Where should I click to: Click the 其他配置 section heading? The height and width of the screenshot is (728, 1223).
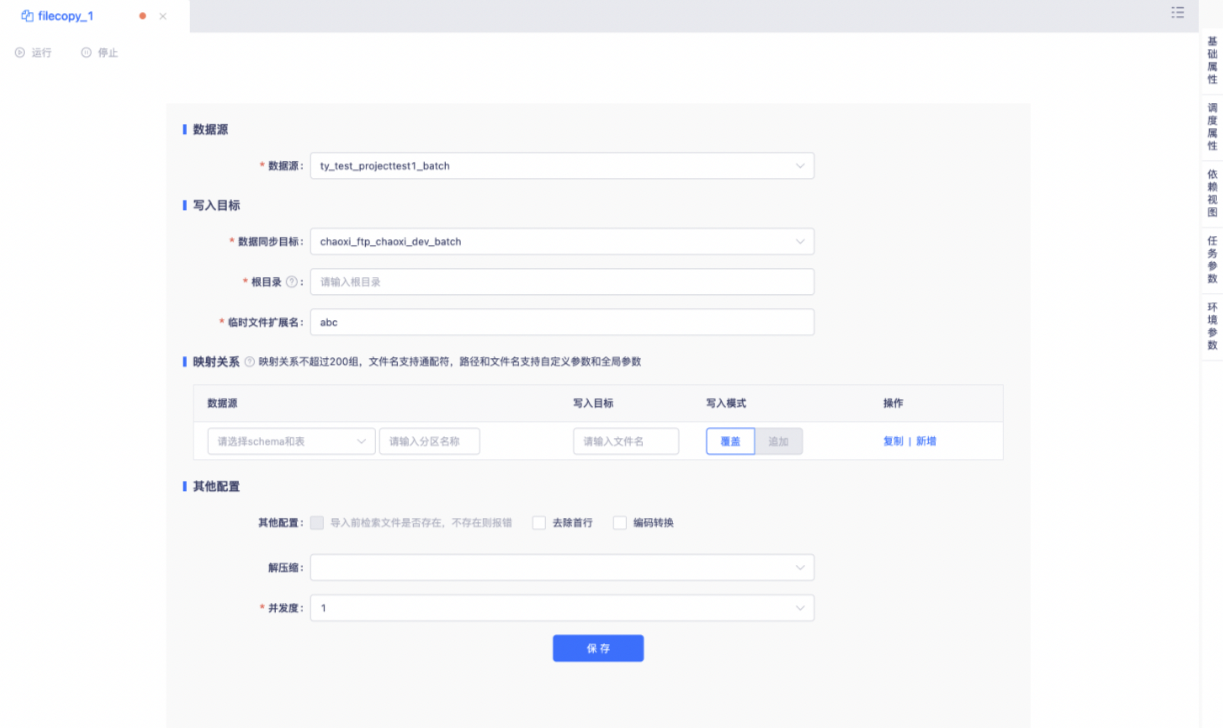click(216, 487)
